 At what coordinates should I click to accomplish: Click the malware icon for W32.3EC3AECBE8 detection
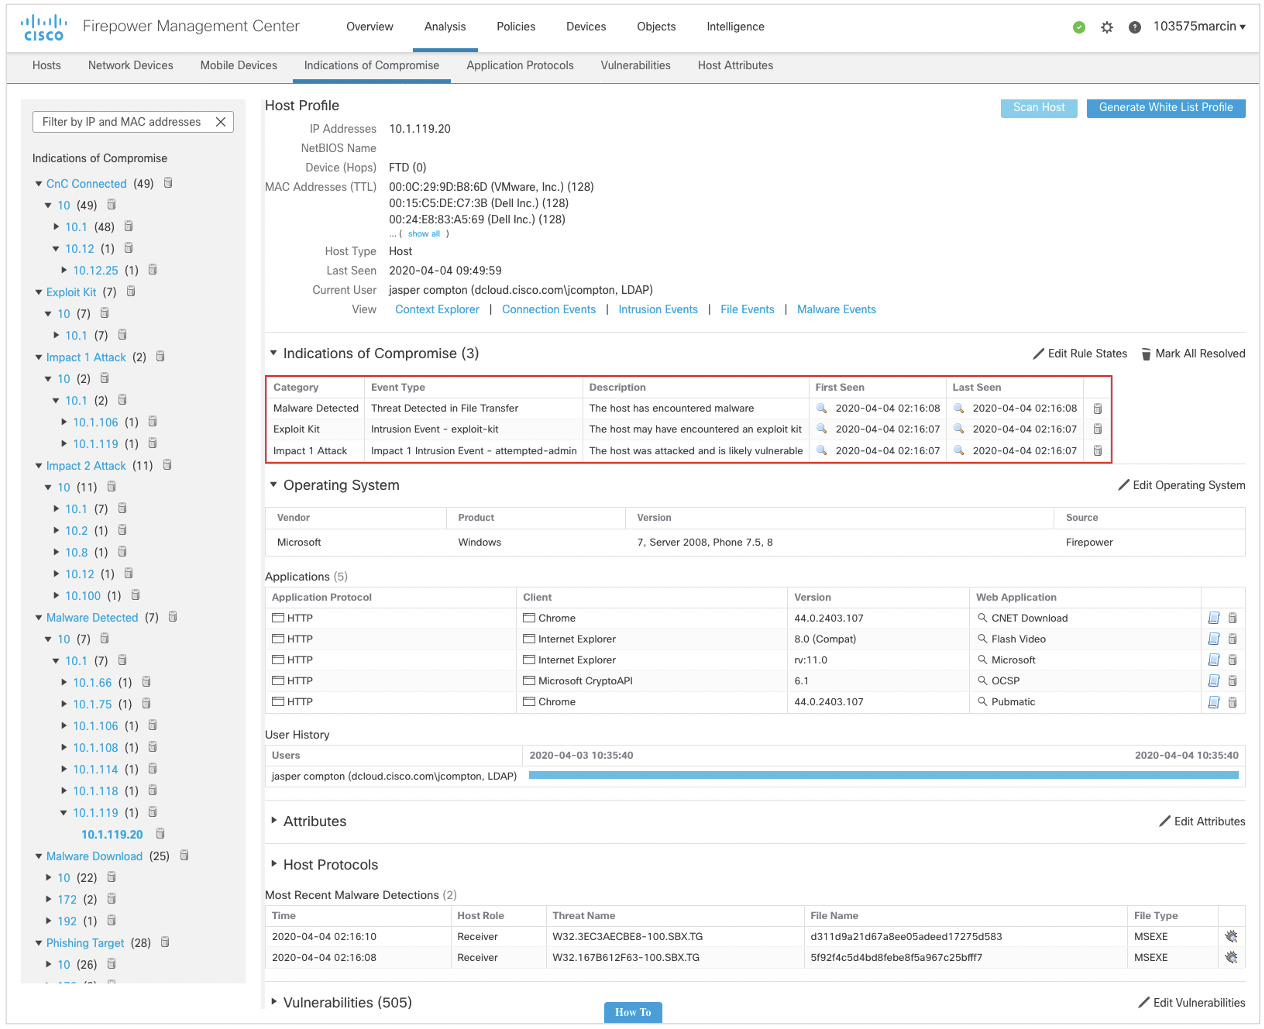(1231, 937)
